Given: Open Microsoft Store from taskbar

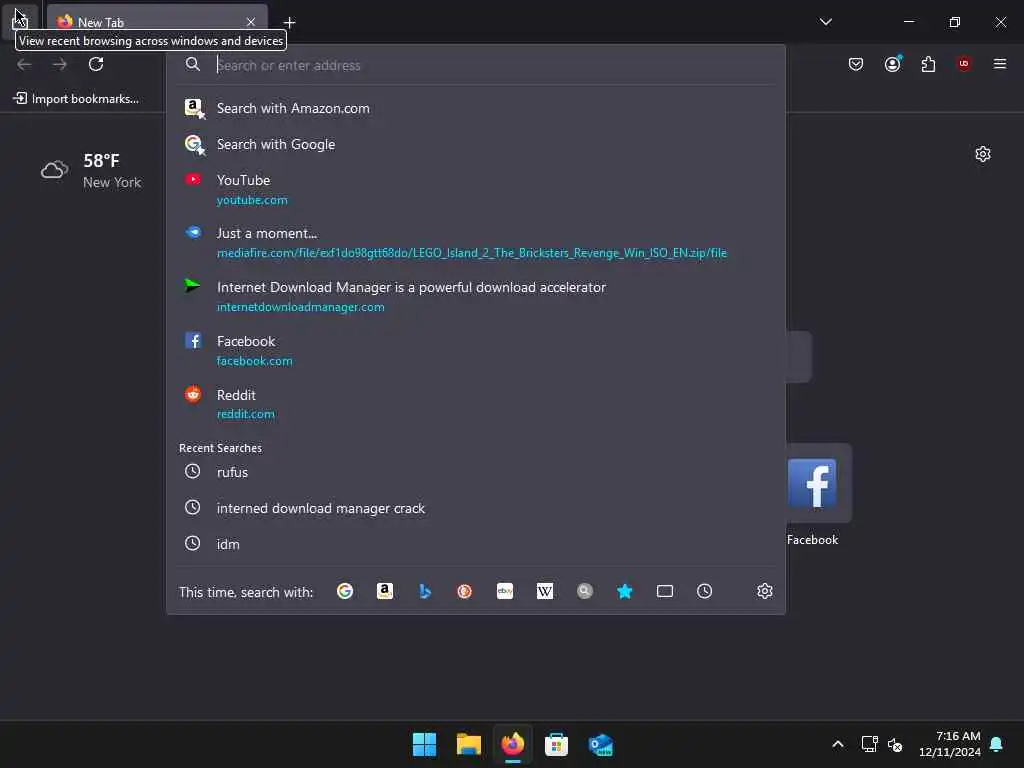Looking at the screenshot, I should [x=556, y=744].
